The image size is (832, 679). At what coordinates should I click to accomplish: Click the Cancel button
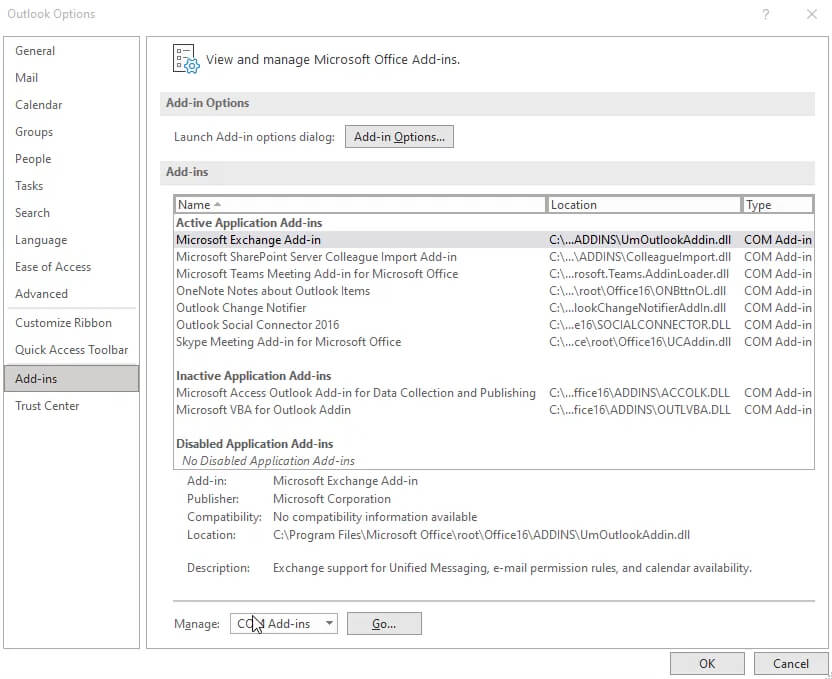[791, 664]
